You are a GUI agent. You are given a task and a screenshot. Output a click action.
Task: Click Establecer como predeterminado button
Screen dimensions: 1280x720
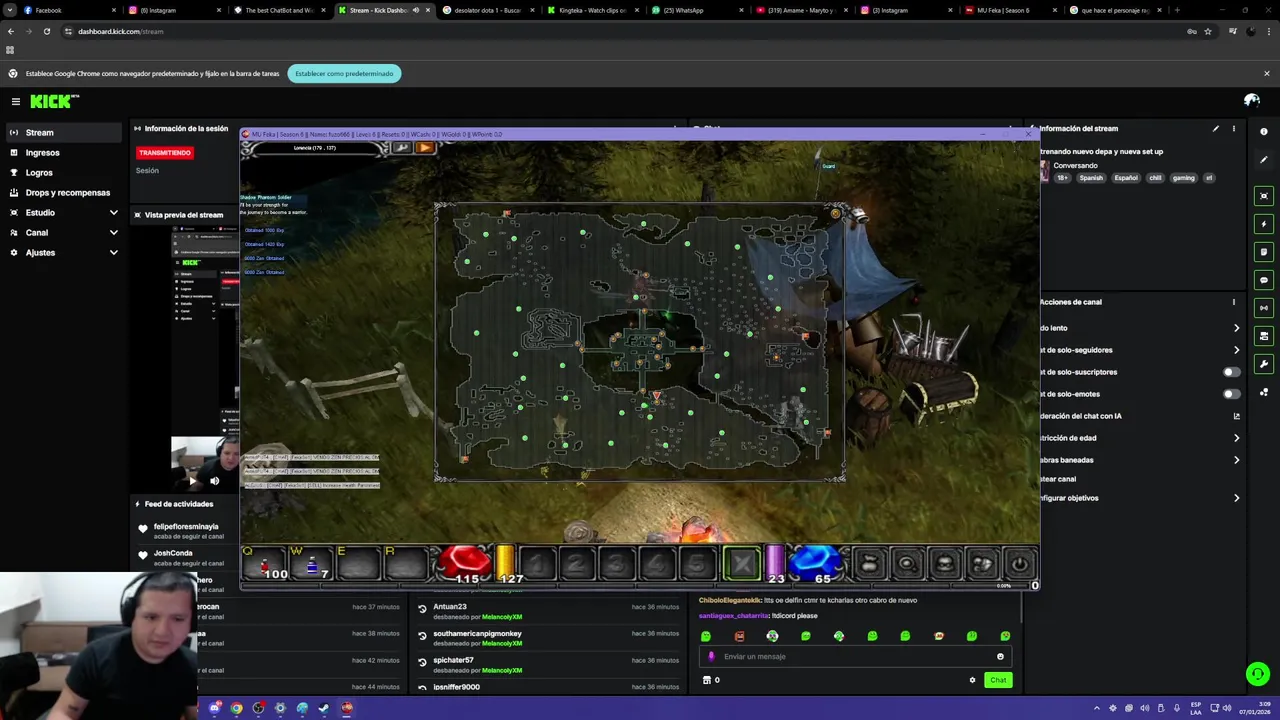(344, 73)
